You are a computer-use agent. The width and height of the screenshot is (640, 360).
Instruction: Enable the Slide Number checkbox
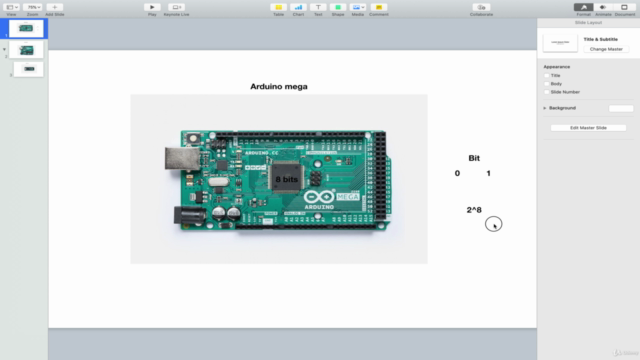pyautogui.click(x=547, y=92)
